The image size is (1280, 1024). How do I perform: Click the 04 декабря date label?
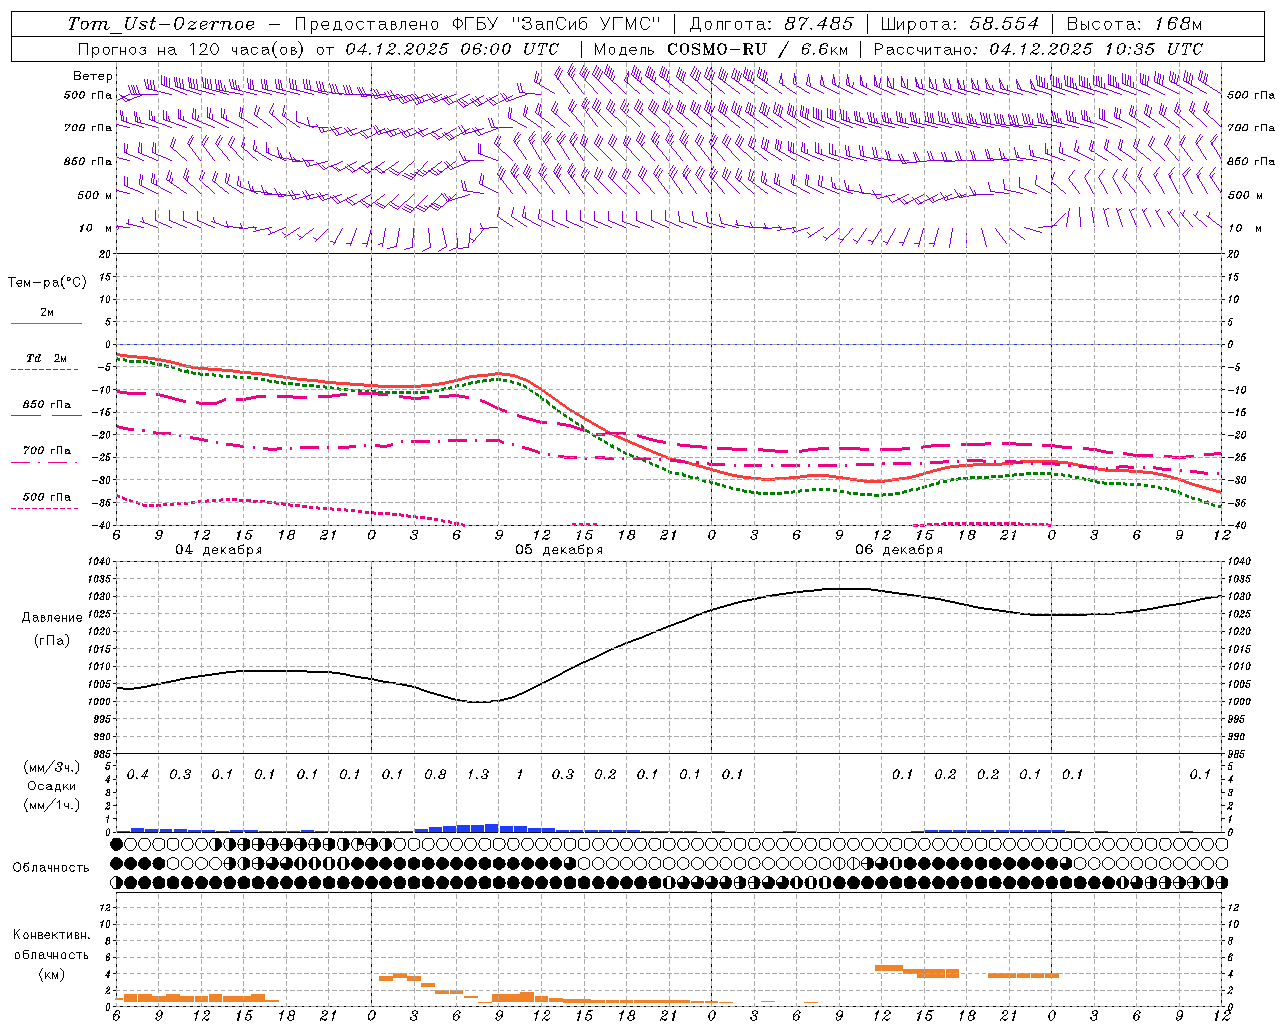(219, 550)
